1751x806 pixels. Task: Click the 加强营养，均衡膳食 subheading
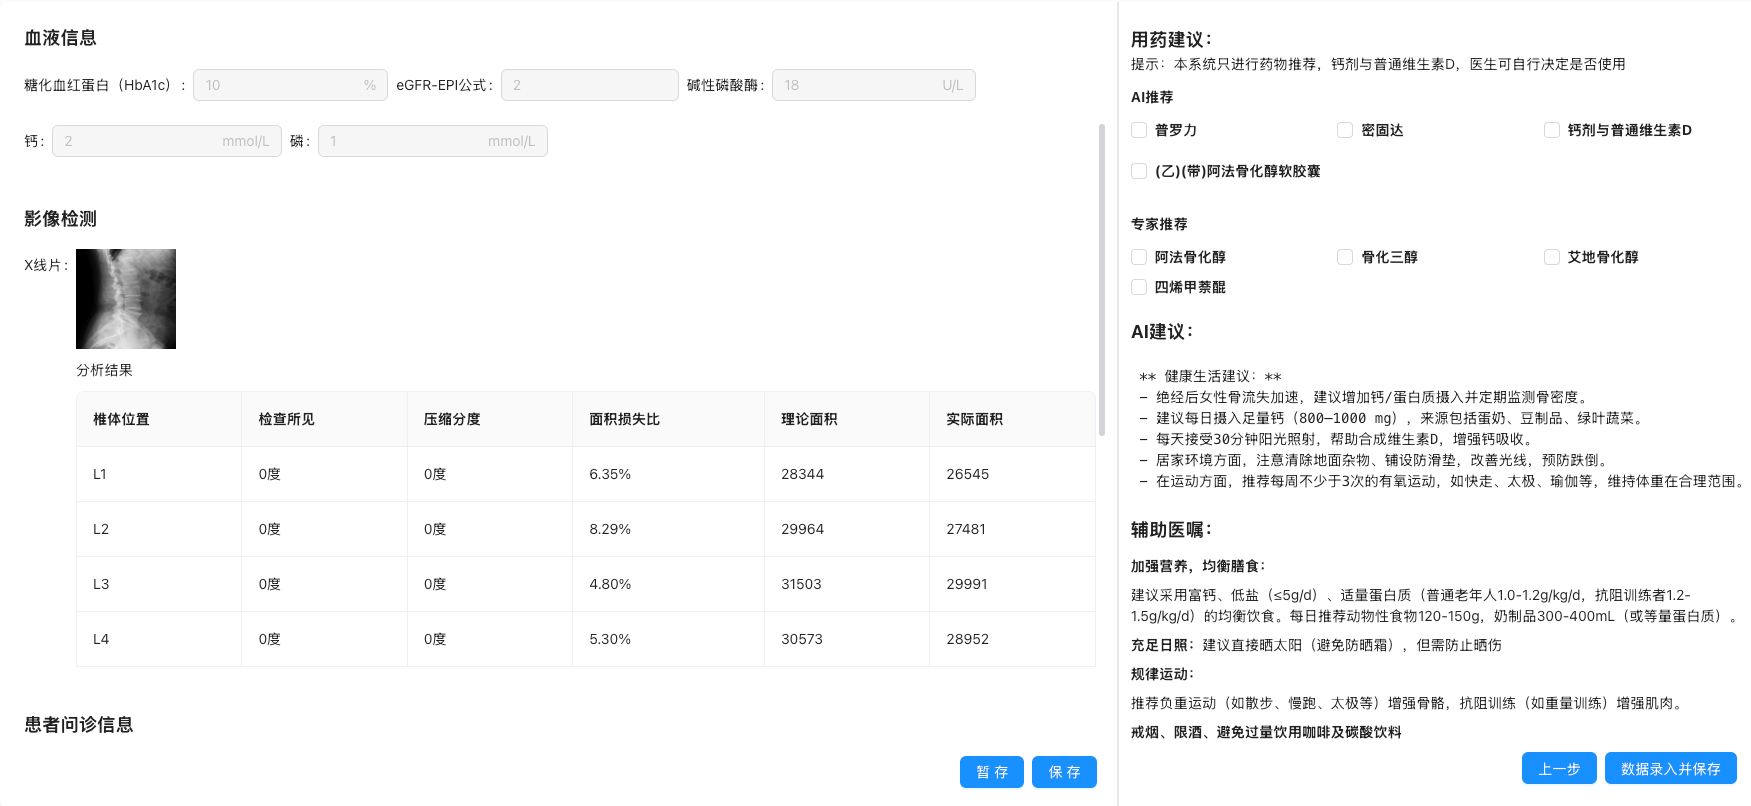point(1198,566)
